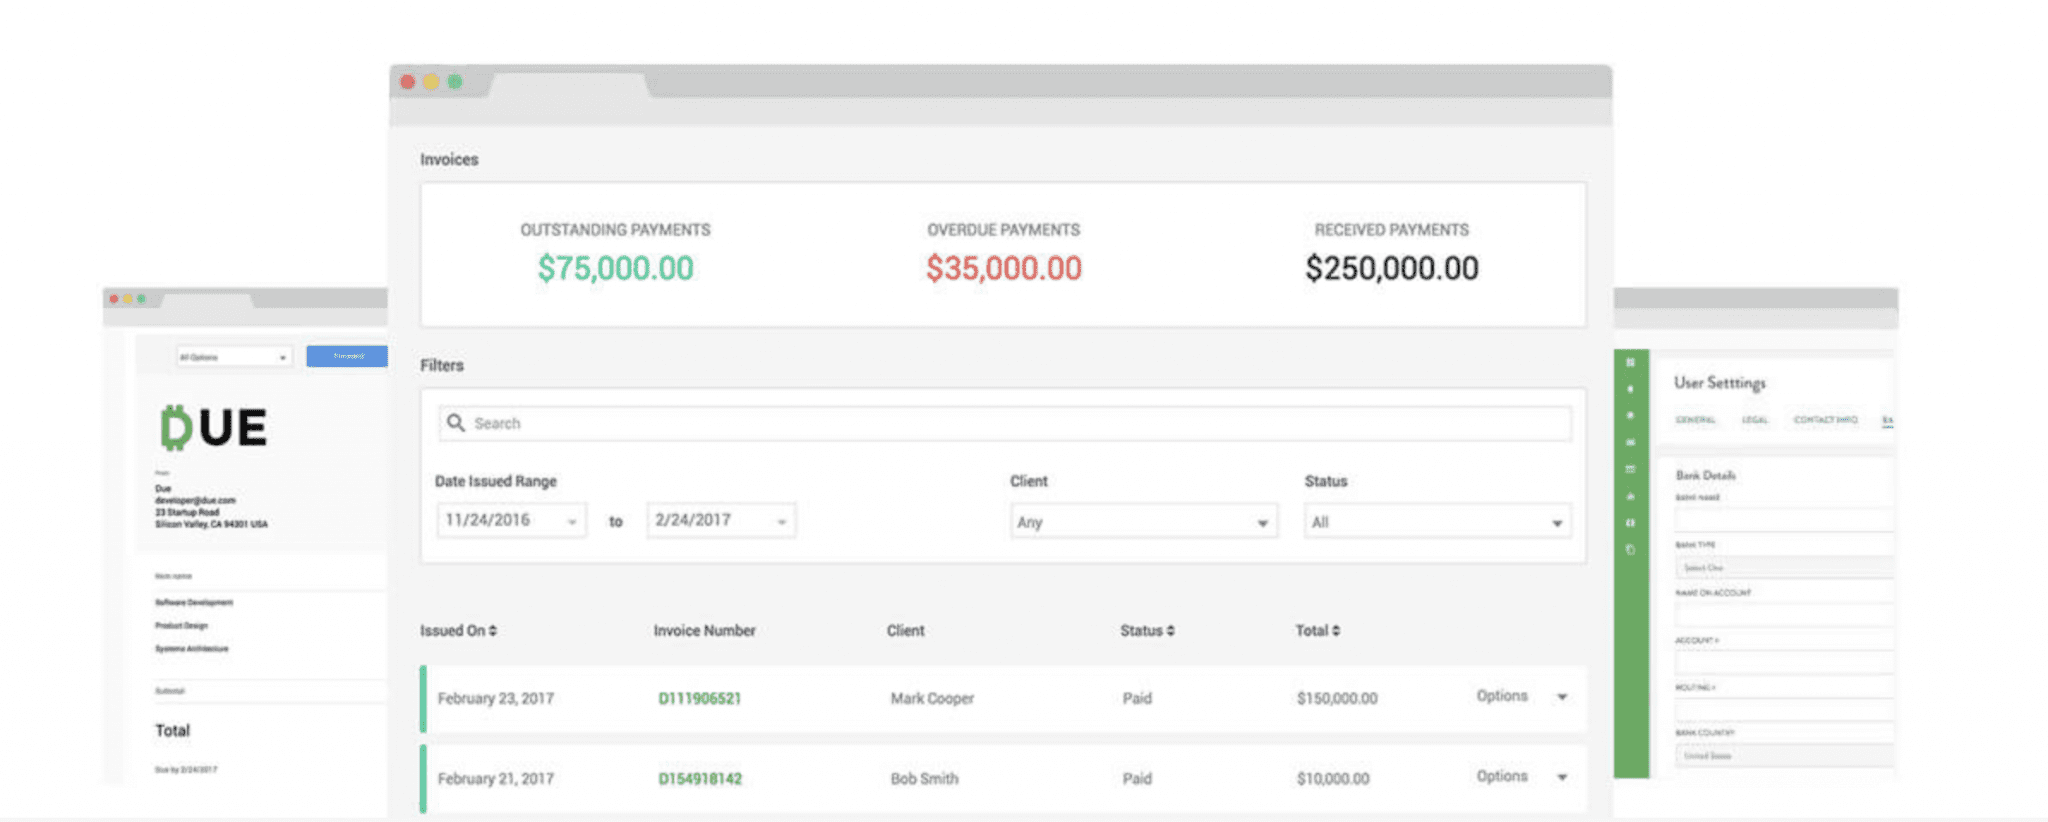Switch to the General tab in User Settings

[1695, 420]
